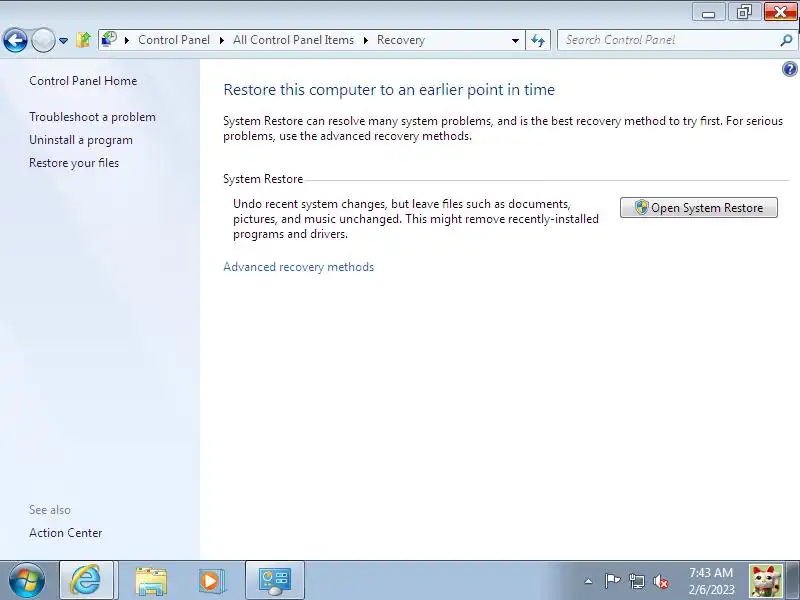
Task: Select All Control Panel Items breadcrumb
Action: (293, 40)
